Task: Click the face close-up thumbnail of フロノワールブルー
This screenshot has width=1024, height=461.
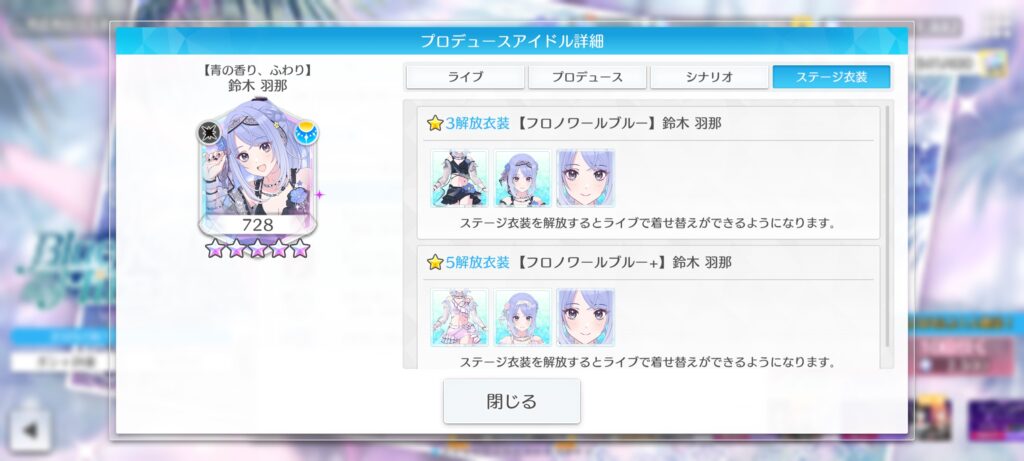Action: pyautogui.click(x=586, y=178)
